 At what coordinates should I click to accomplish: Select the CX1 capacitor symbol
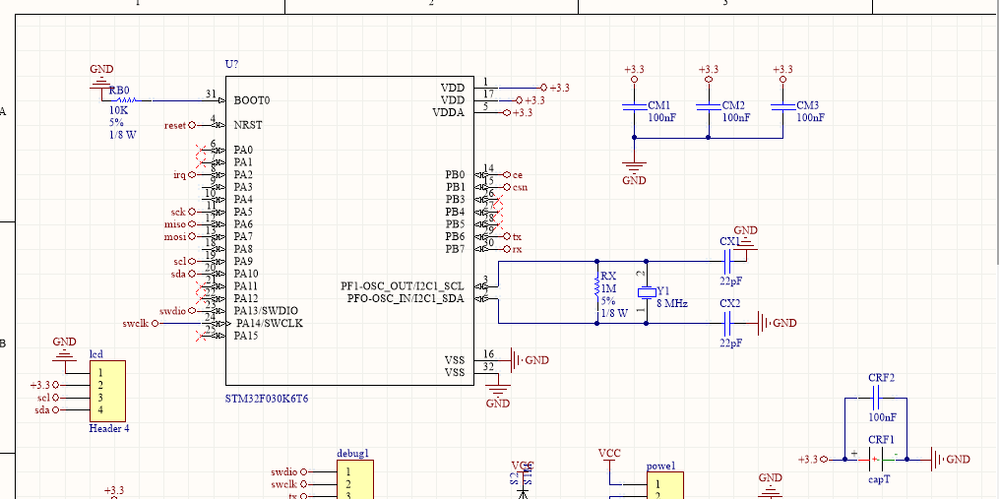(x=727, y=261)
